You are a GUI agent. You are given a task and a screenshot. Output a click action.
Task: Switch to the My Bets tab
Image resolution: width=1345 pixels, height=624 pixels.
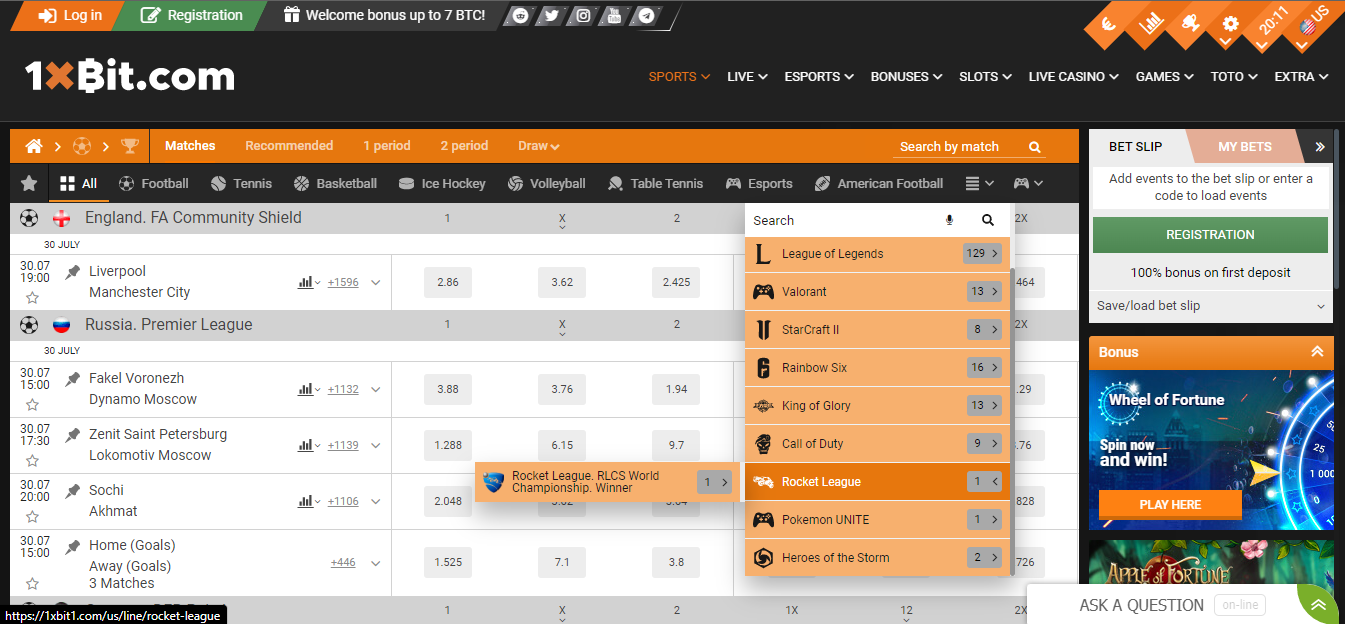click(x=1244, y=146)
